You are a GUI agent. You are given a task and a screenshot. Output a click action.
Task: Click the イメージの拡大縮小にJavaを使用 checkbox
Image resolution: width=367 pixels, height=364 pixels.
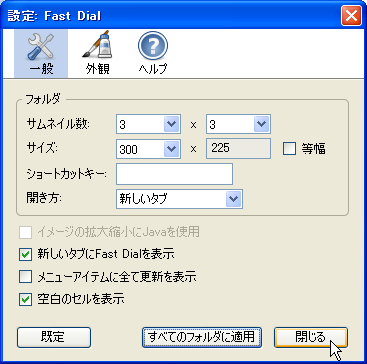(25, 232)
